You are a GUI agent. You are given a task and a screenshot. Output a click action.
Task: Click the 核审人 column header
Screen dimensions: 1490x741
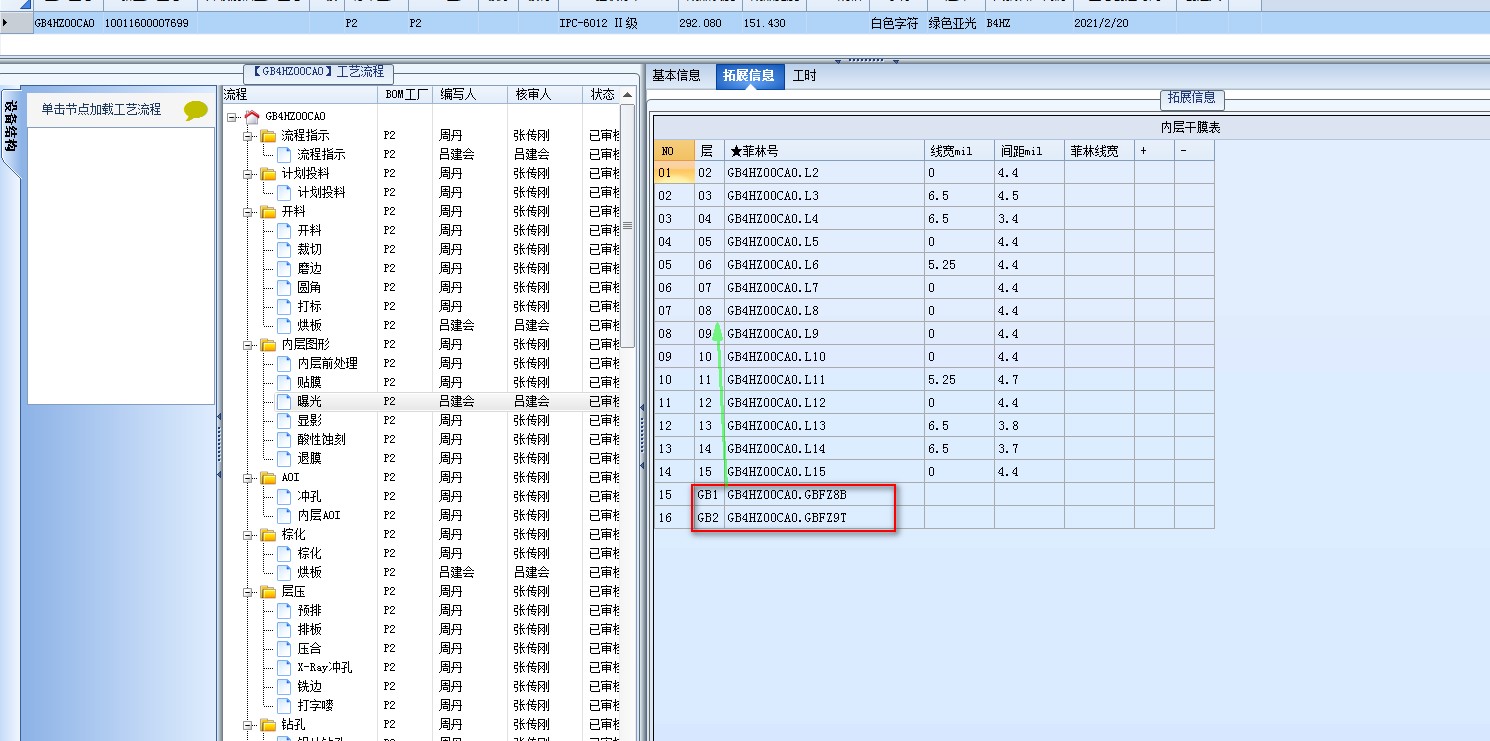click(x=545, y=95)
